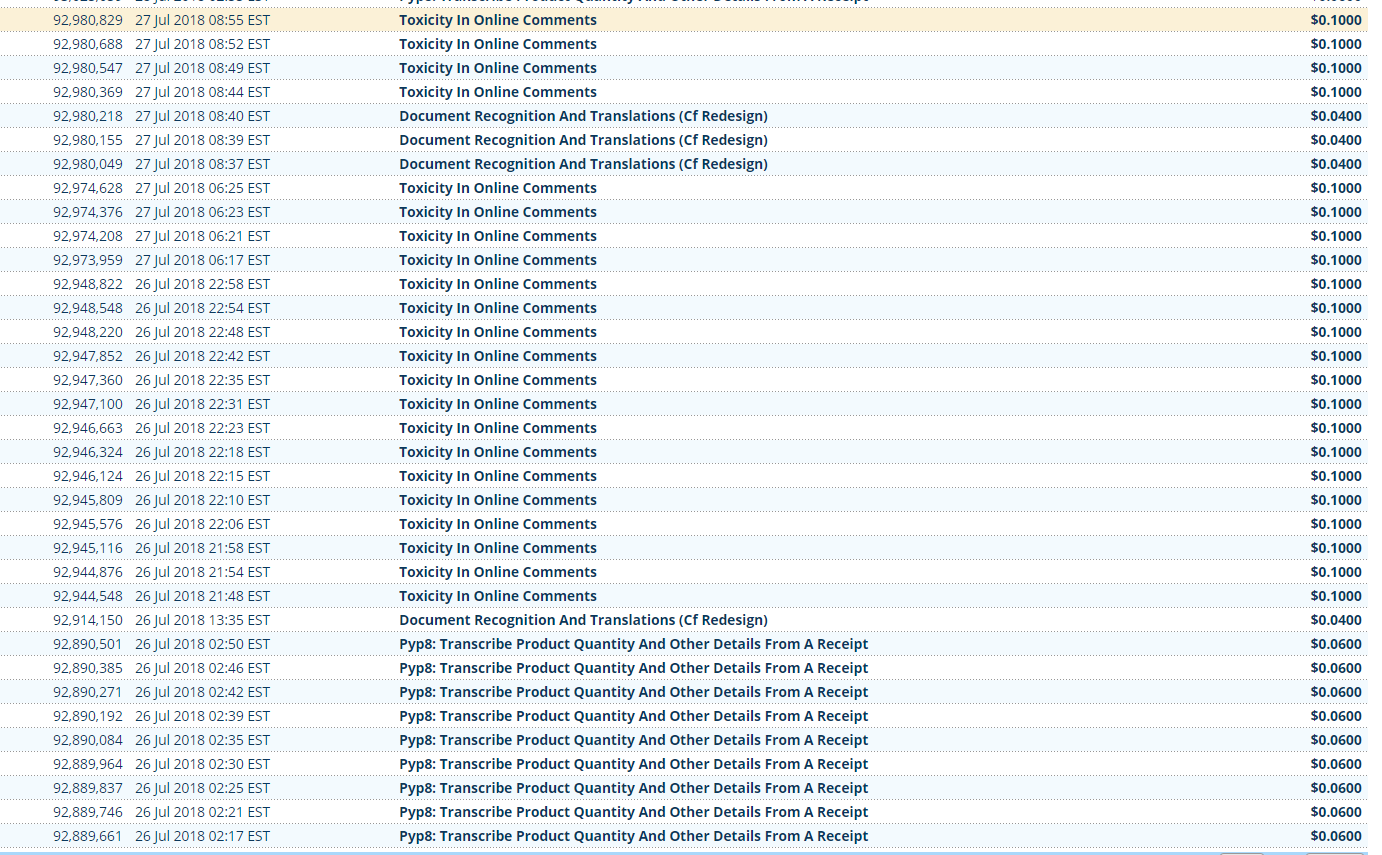
Task: Click the $0.1000 amount in row 92,946,324
Action: point(1336,452)
